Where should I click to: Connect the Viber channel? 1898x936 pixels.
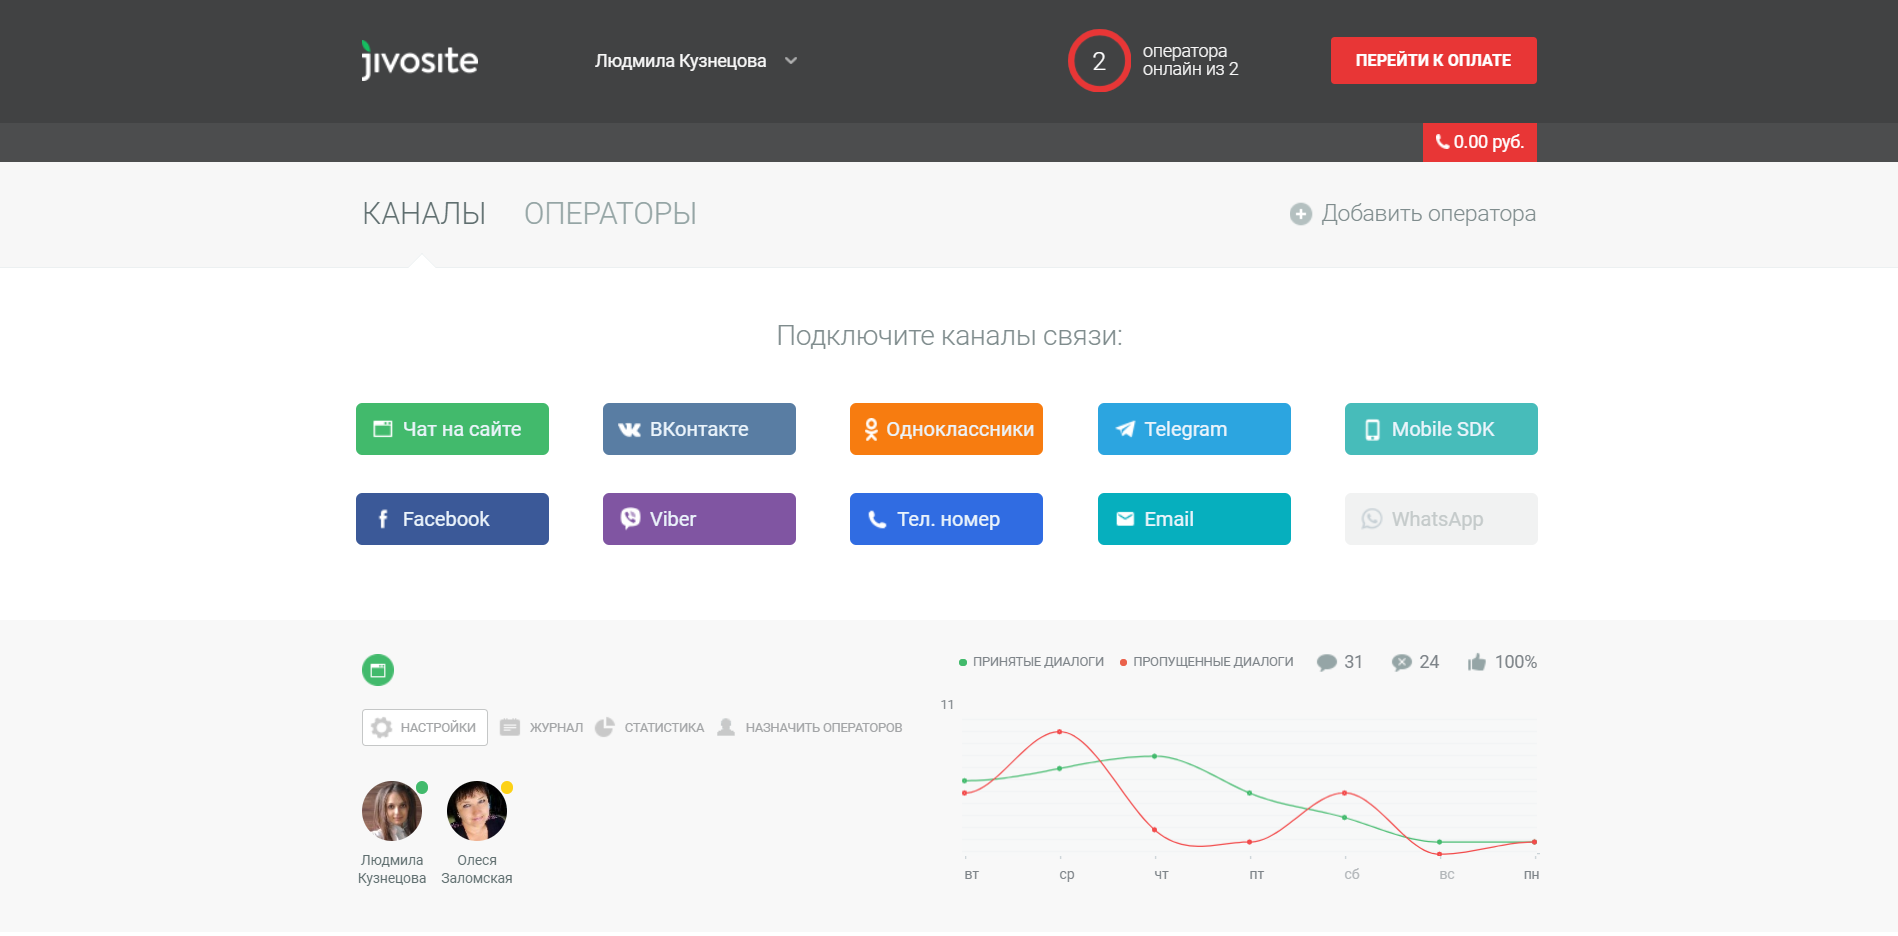[x=699, y=519]
